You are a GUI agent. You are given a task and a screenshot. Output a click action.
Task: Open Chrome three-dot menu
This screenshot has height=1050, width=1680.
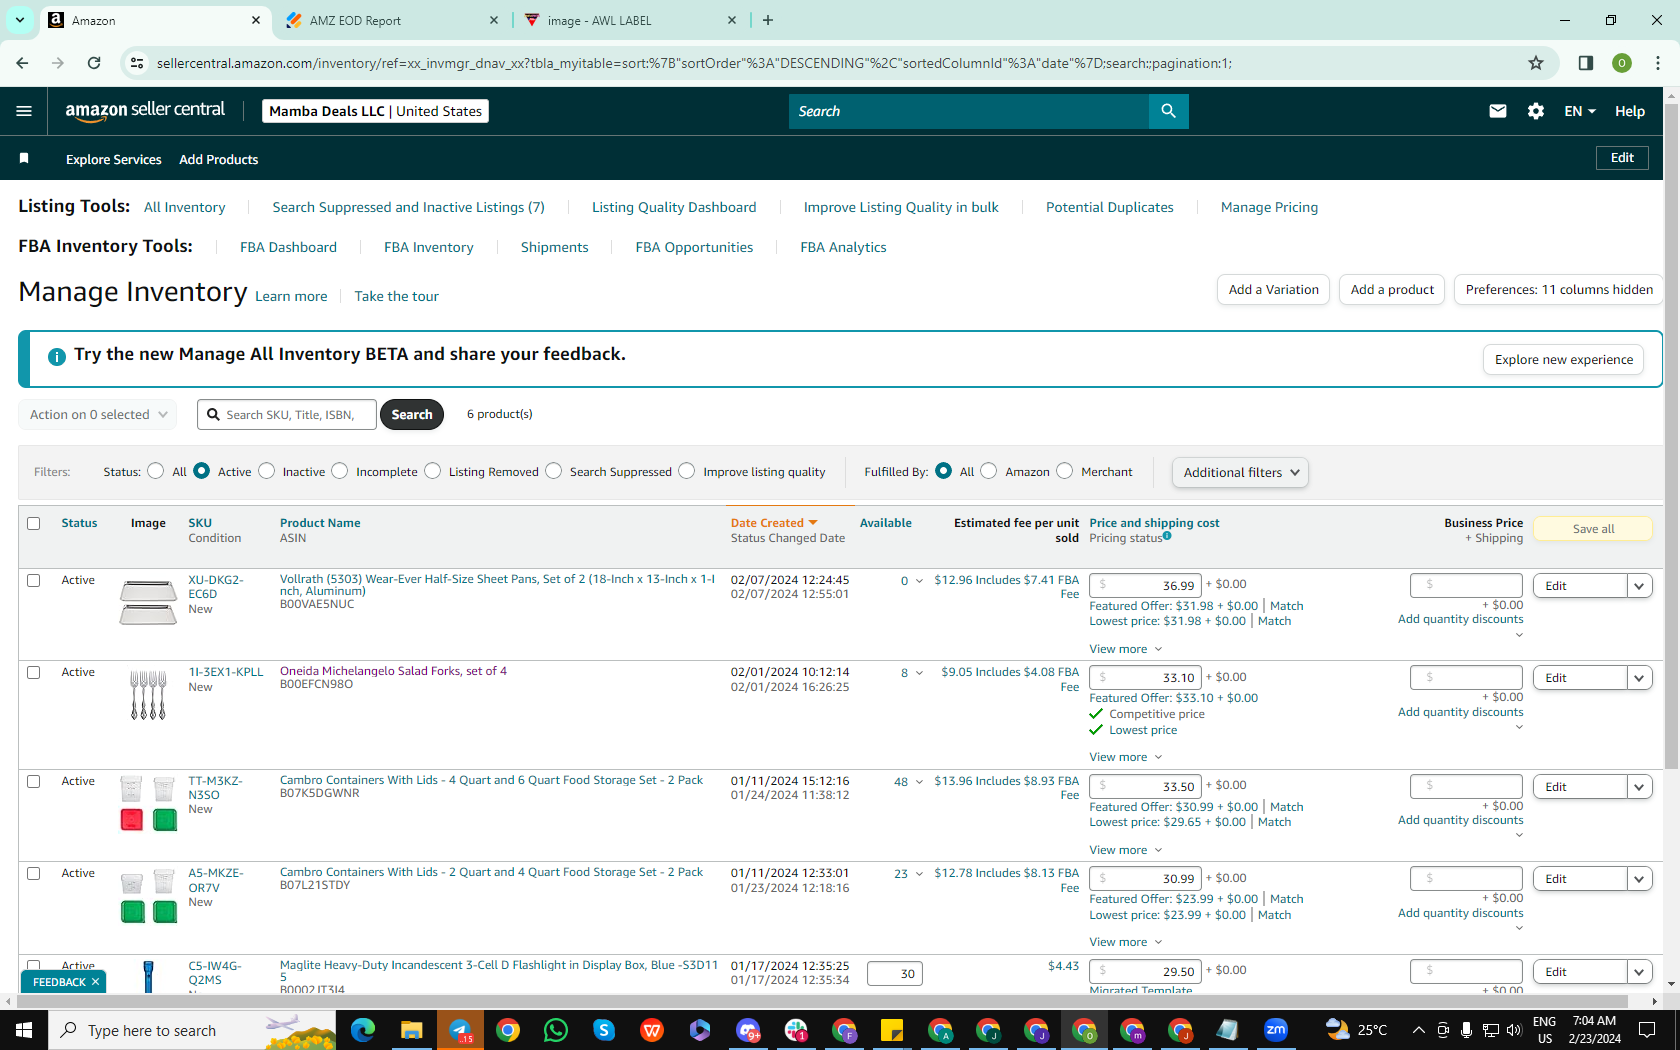1658,63
